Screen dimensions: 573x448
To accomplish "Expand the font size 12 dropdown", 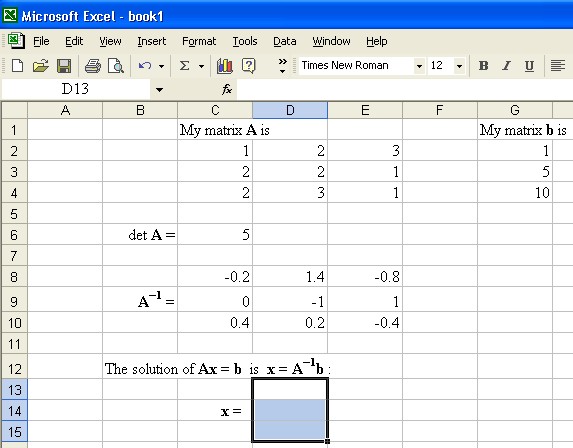I will point(459,66).
